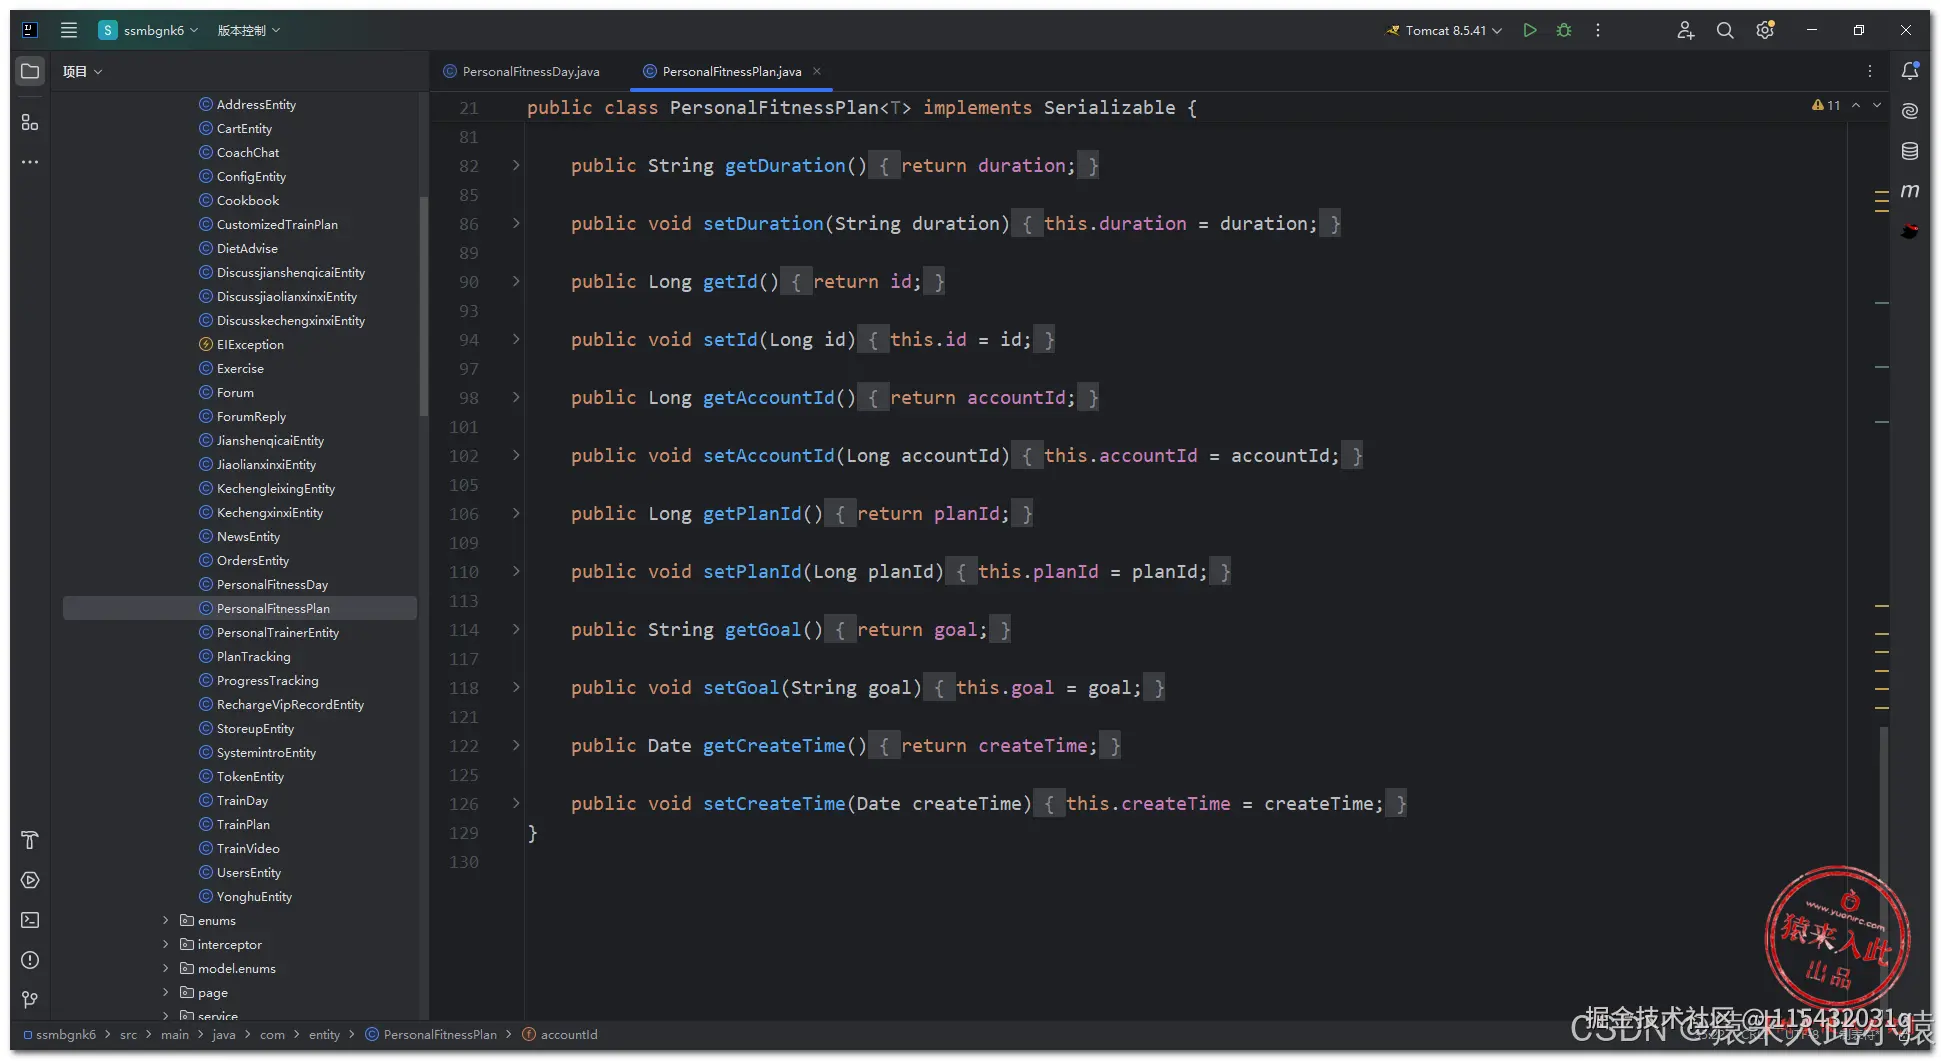Select PersonalFitnessDay in project tree

point(272,584)
